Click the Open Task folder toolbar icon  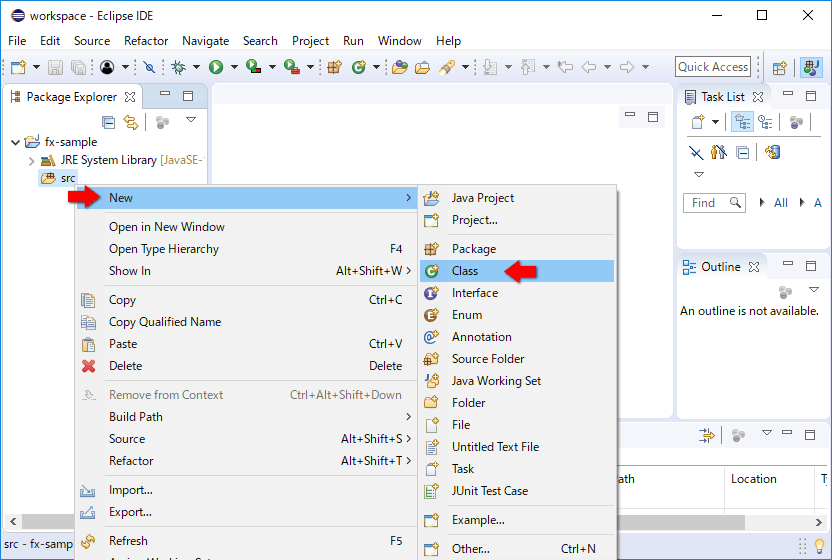(422, 67)
